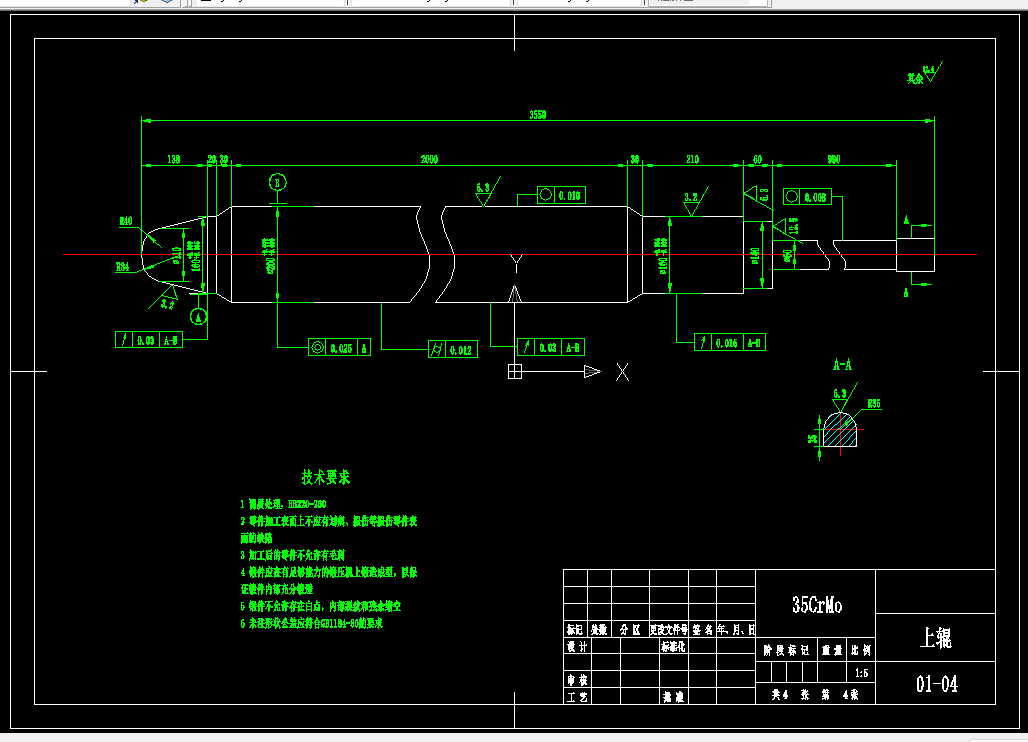Pick the ø110 diameter dimension
1028x742 pixels.
click(x=176, y=256)
